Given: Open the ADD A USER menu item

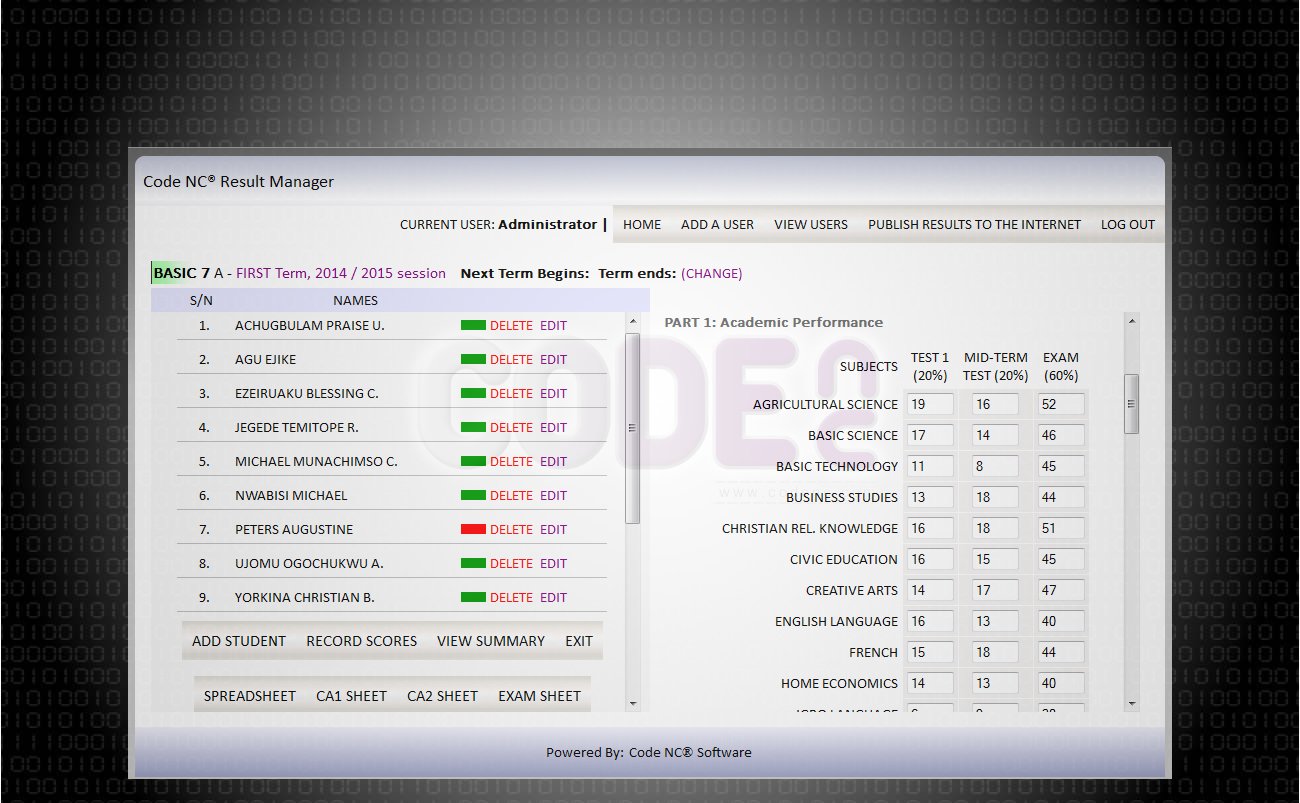Looking at the screenshot, I should point(717,224).
